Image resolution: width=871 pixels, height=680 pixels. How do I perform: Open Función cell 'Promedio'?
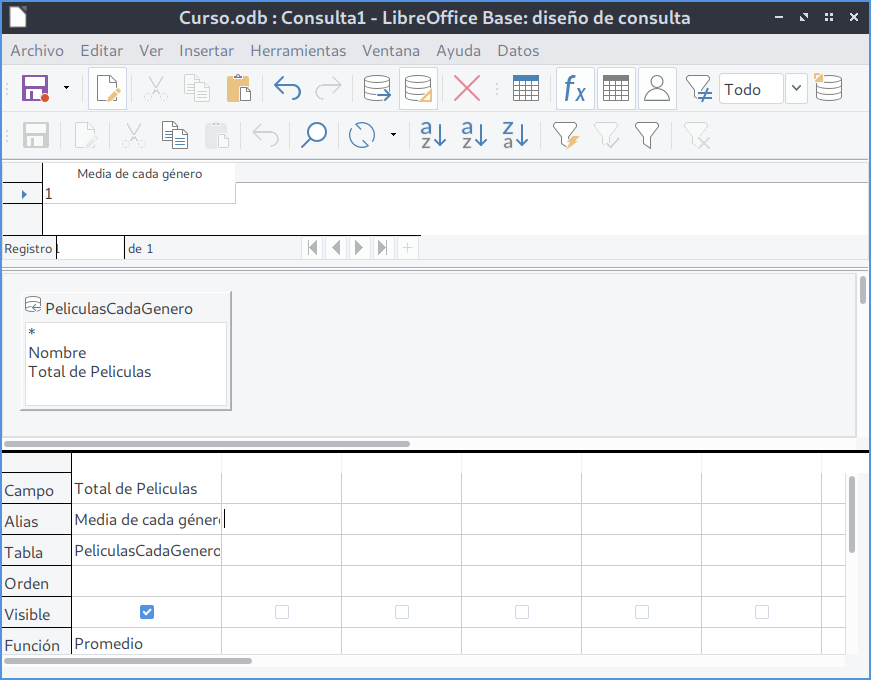[146, 643]
